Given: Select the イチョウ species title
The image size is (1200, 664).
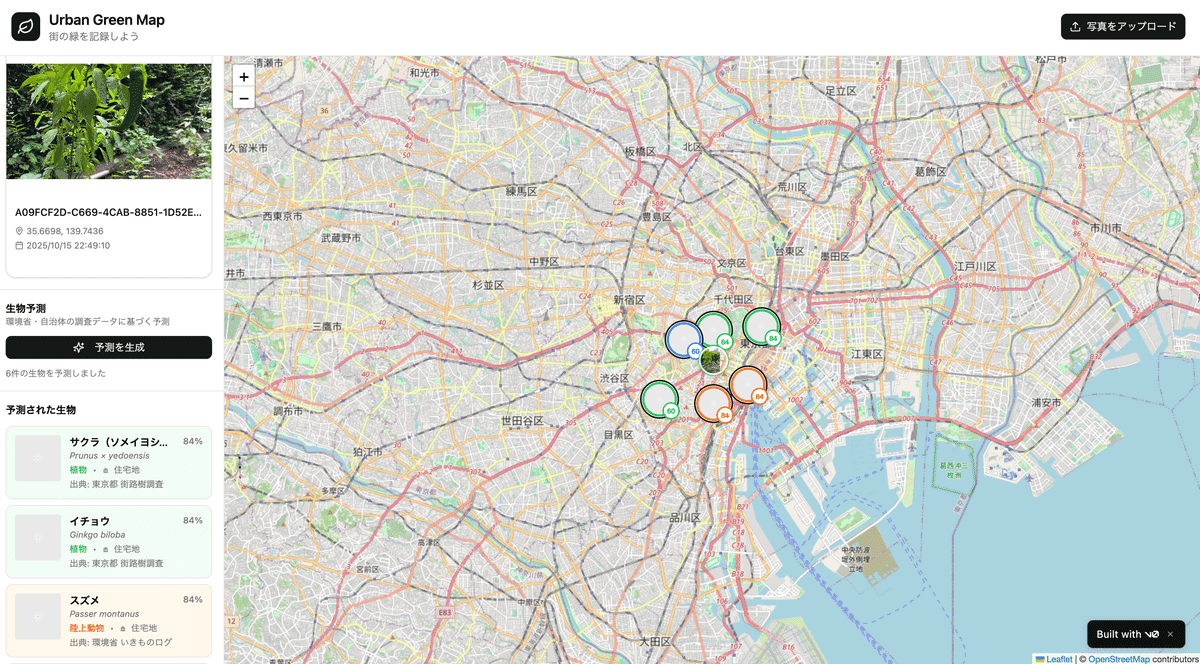Looking at the screenshot, I should (90, 521).
